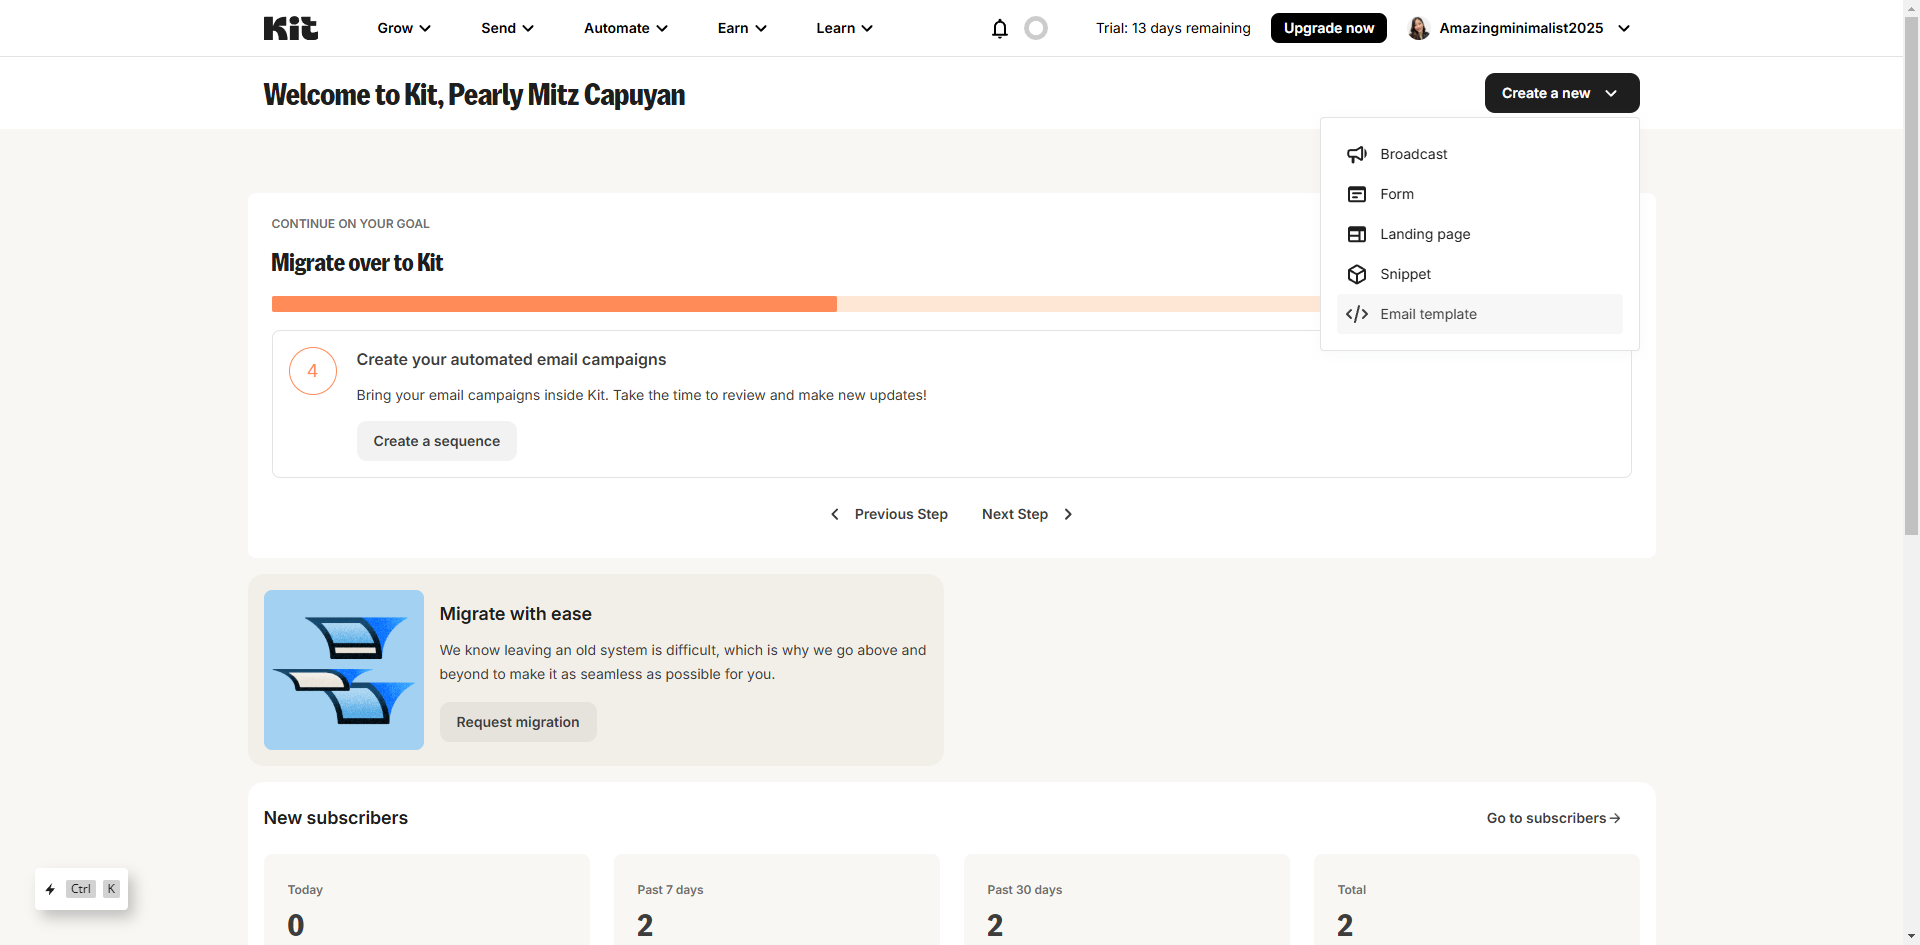The image size is (1920, 945).
Task: Click CONTINUE ON YOUR GOAL label
Action: (x=350, y=224)
